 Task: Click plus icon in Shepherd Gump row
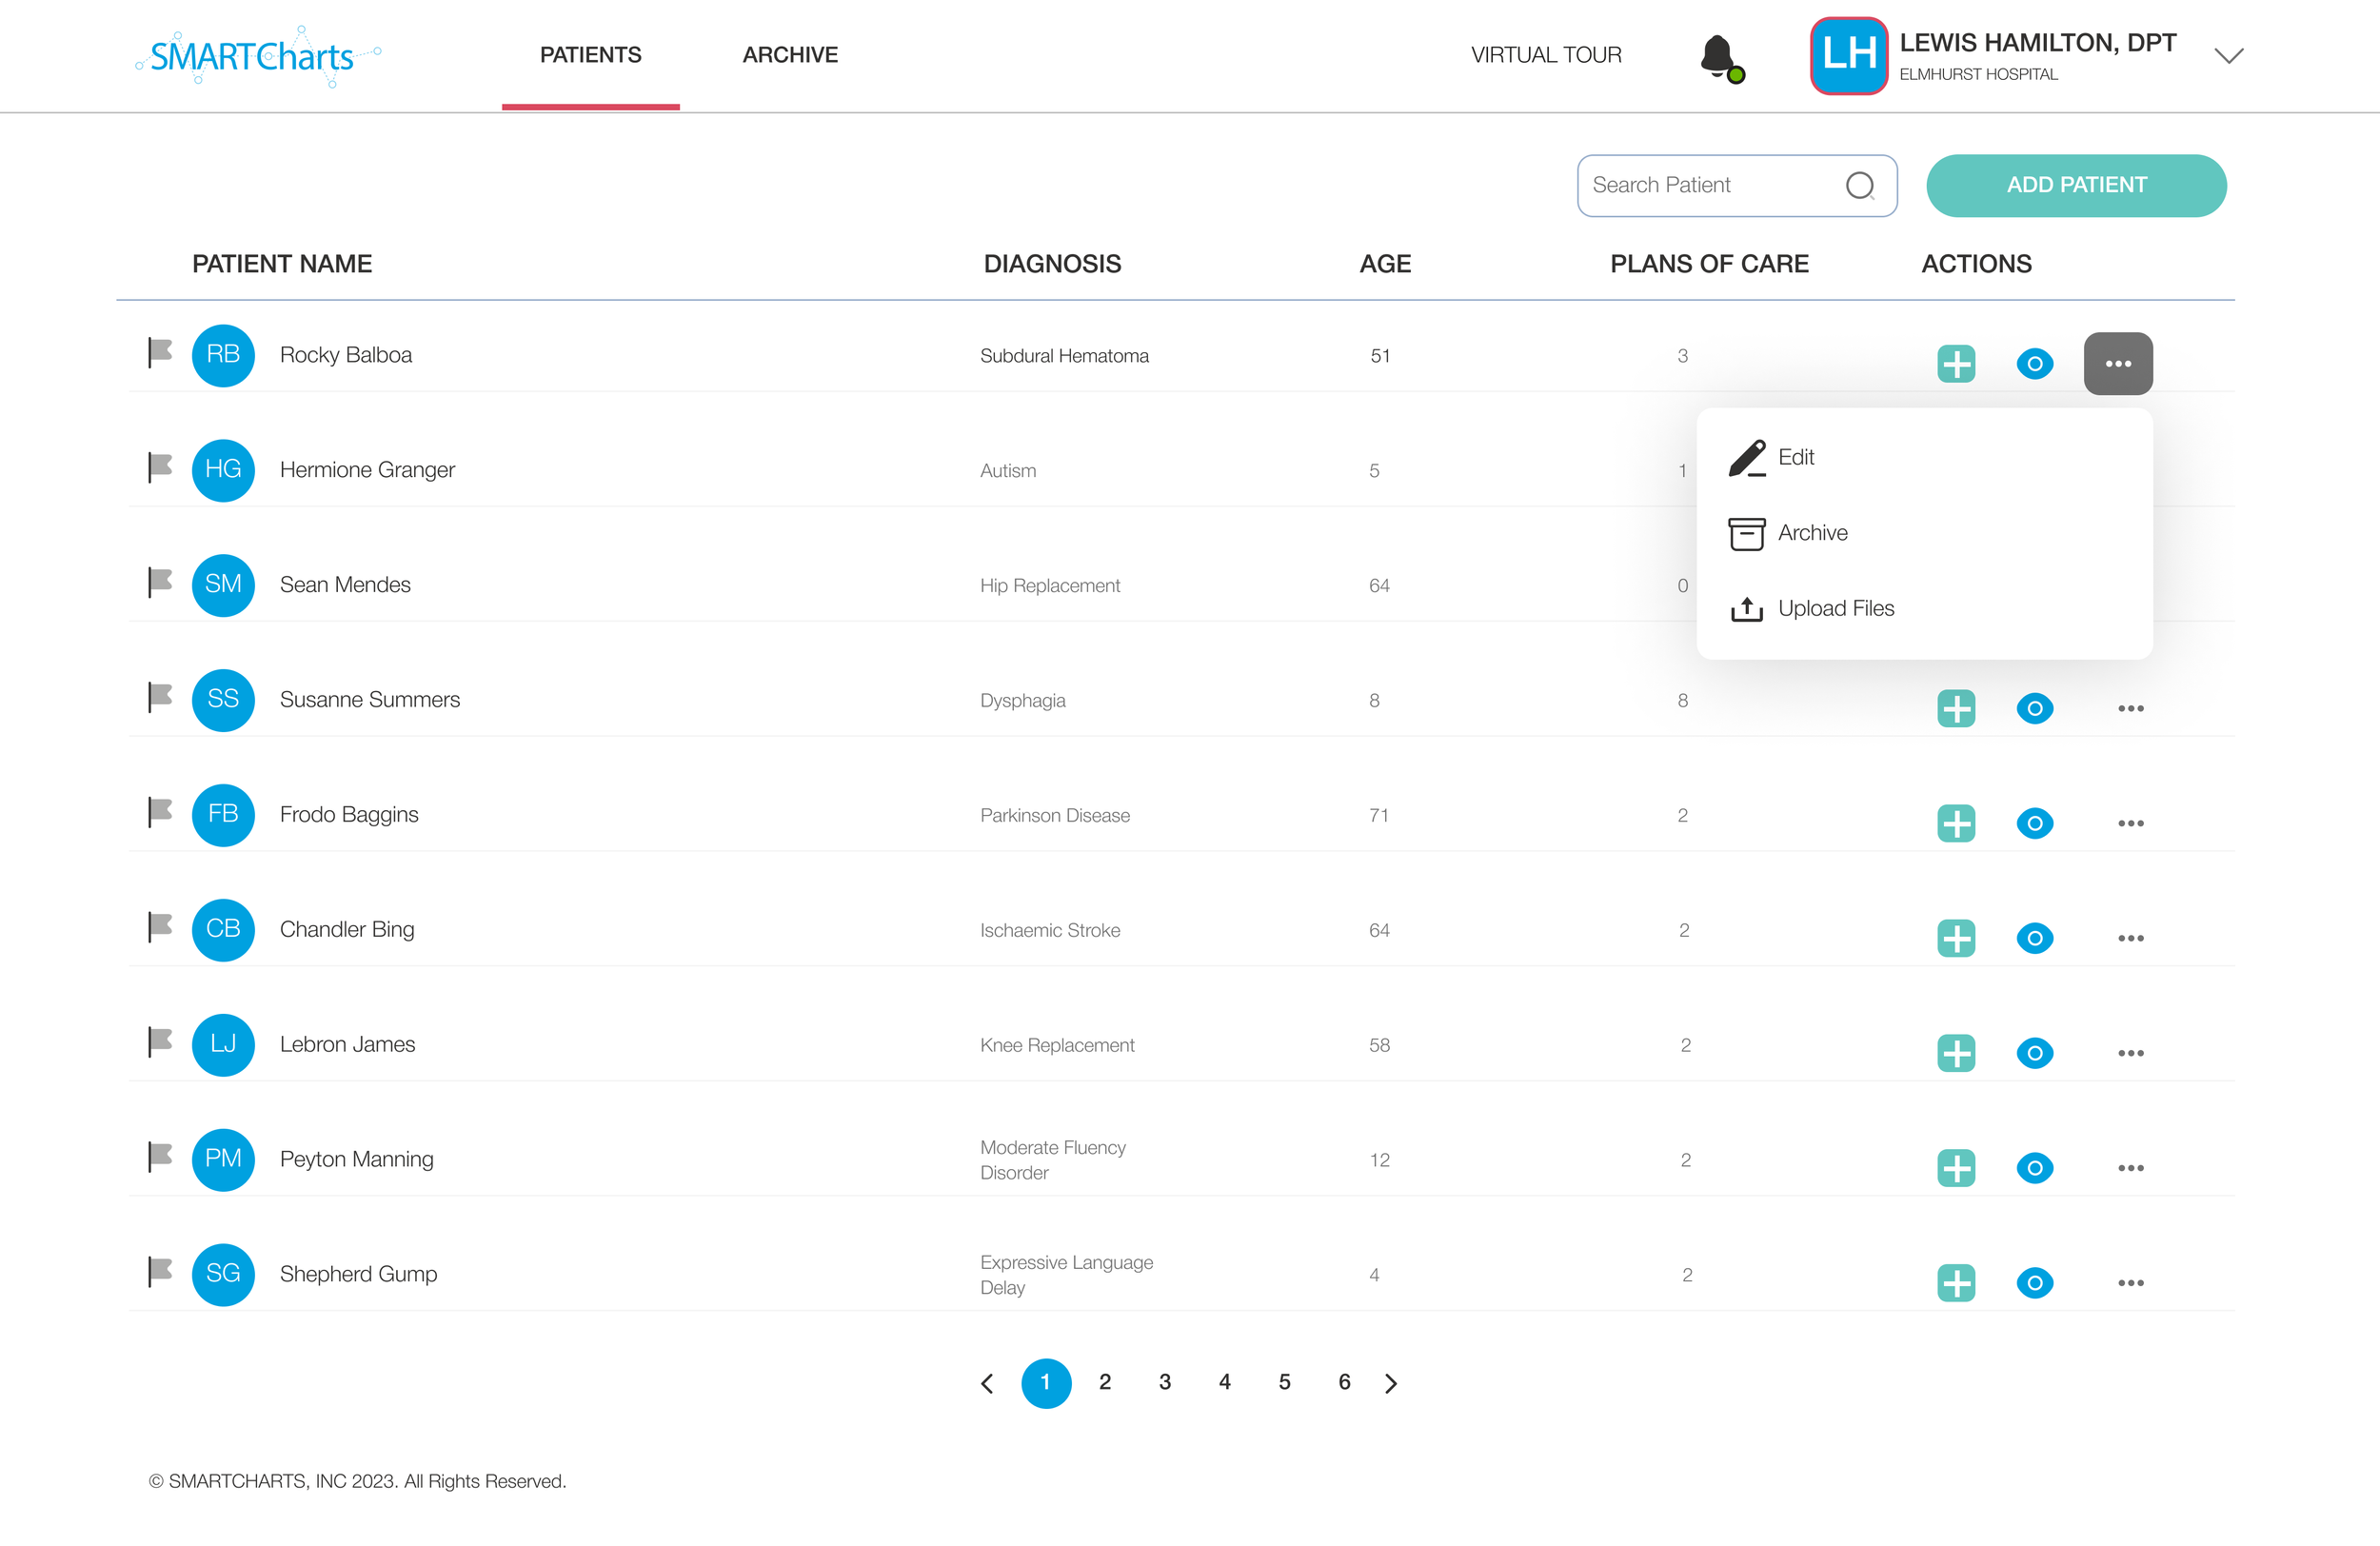tap(1956, 1283)
